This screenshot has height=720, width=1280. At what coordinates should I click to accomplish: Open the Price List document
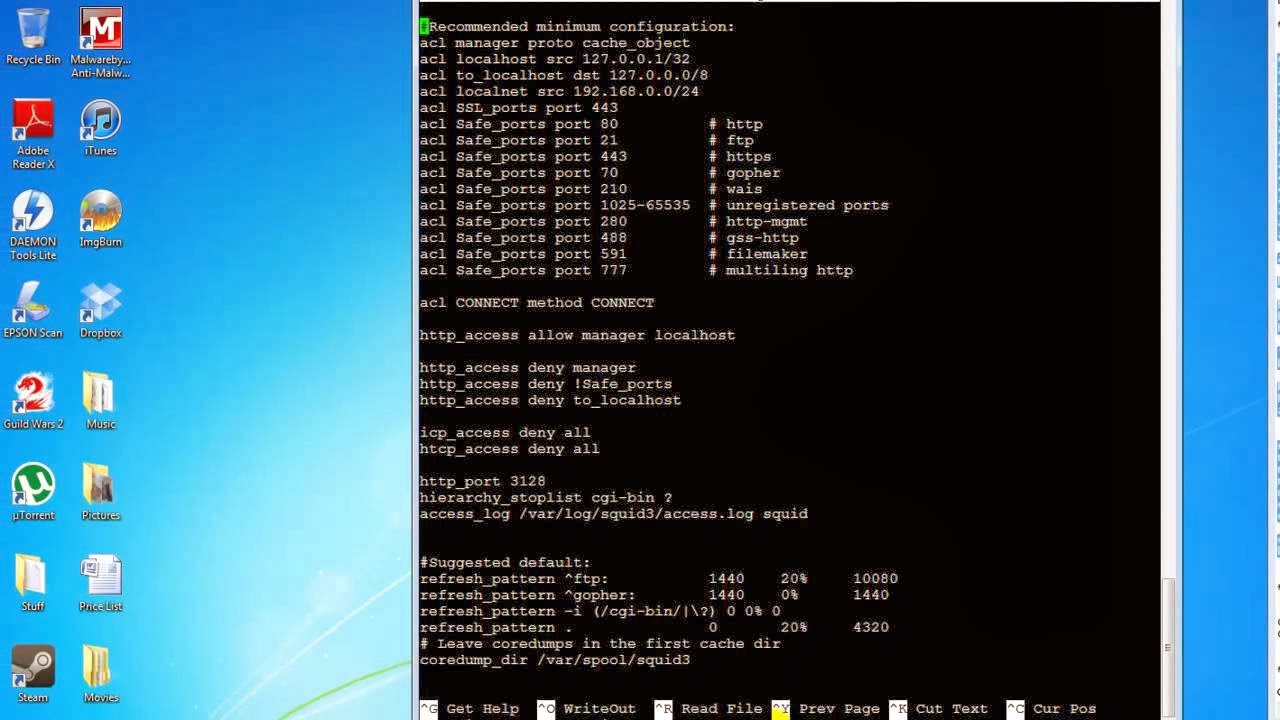click(100, 583)
